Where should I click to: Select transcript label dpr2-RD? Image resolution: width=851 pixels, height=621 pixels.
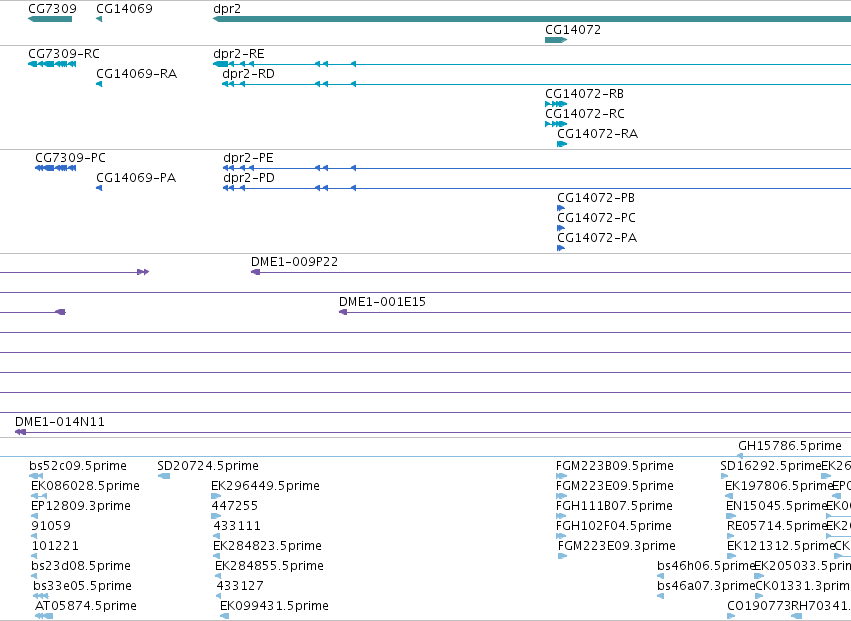pos(249,74)
